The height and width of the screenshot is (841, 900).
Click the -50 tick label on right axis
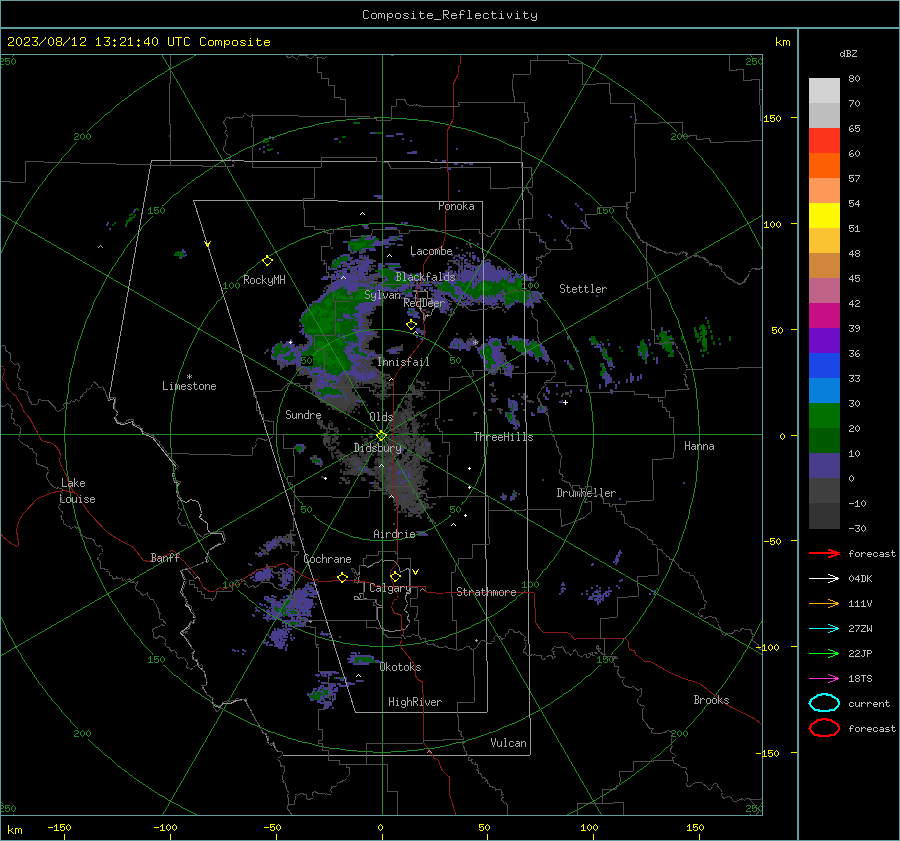click(x=771, y=541)
